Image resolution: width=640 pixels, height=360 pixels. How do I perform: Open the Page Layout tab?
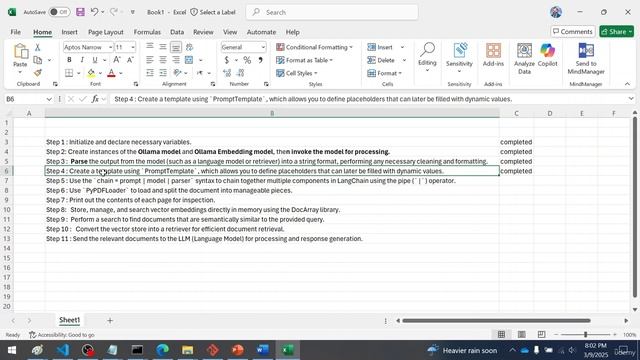click(x=106, y=32)
